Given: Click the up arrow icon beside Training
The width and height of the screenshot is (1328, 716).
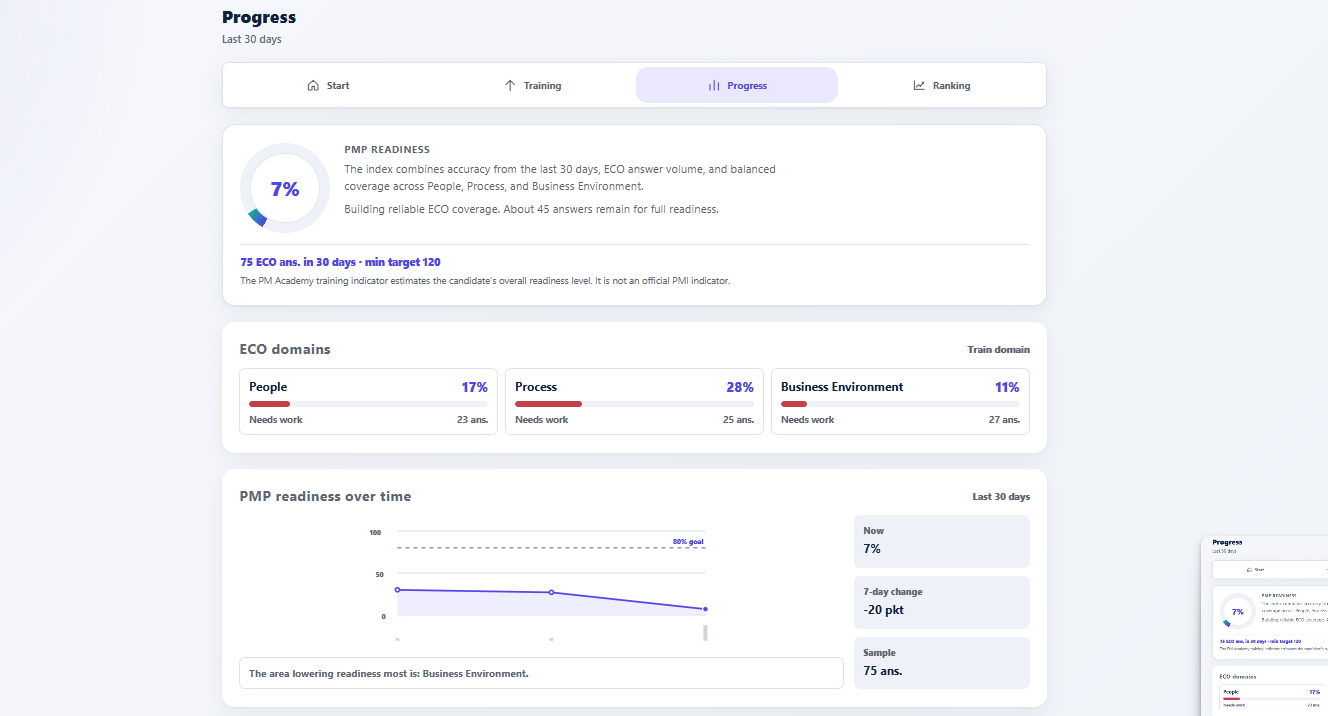Looking at the screenshot, I should coord(510,86).
